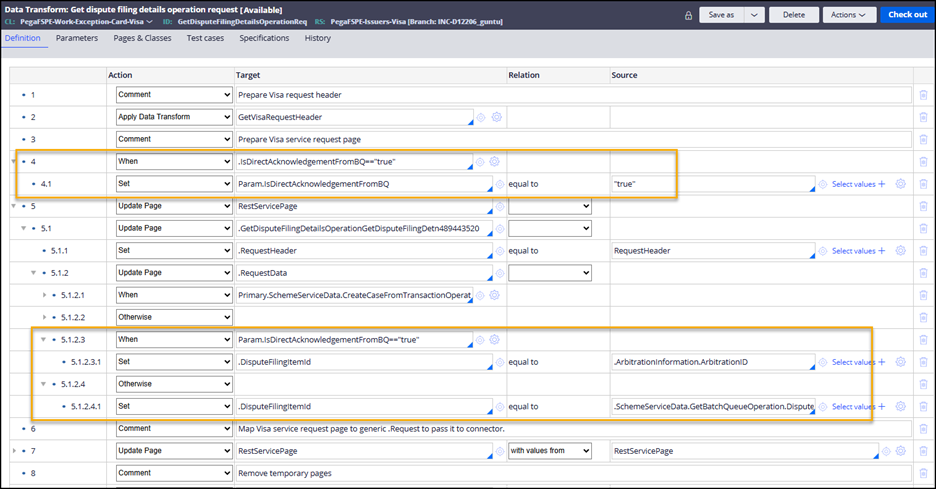The height and width of the screenshot is (489, 936).
Task: Collapse row 5.1.2 tree node
Action: click(34, 273)
